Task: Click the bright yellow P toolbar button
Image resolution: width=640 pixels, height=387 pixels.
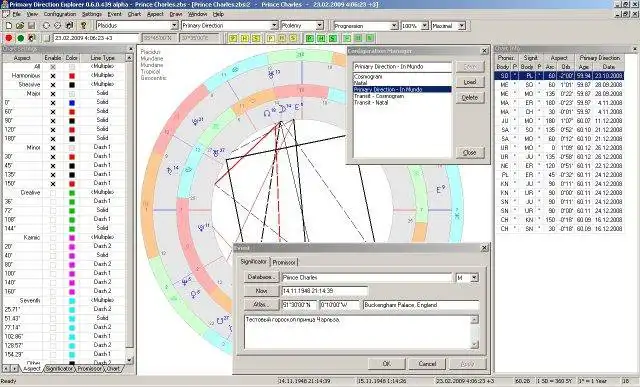Action: click(x=233, y=38)
